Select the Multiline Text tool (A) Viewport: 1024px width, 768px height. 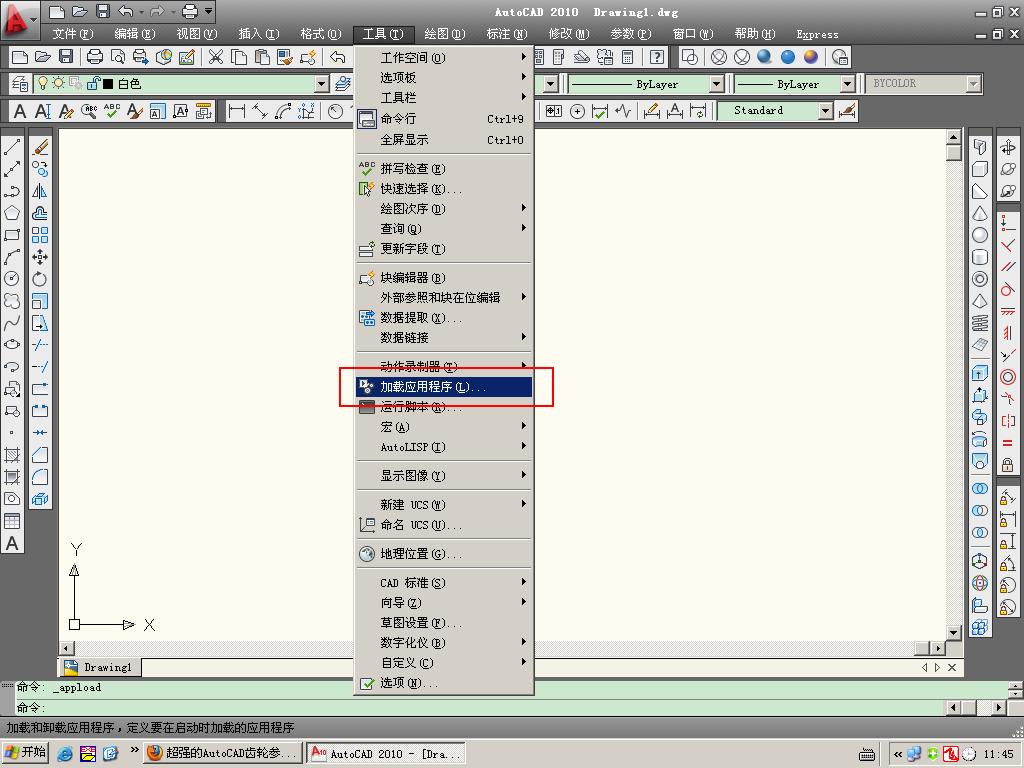[x=12, y=543]
